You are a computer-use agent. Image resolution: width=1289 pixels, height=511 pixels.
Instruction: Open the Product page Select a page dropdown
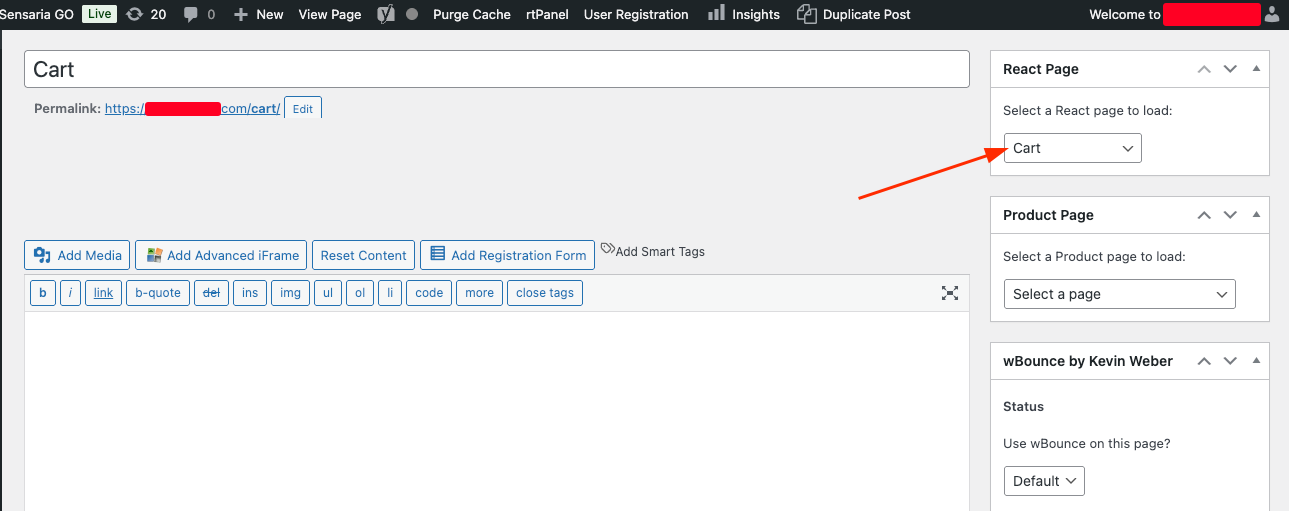[x=1119, y=294]
